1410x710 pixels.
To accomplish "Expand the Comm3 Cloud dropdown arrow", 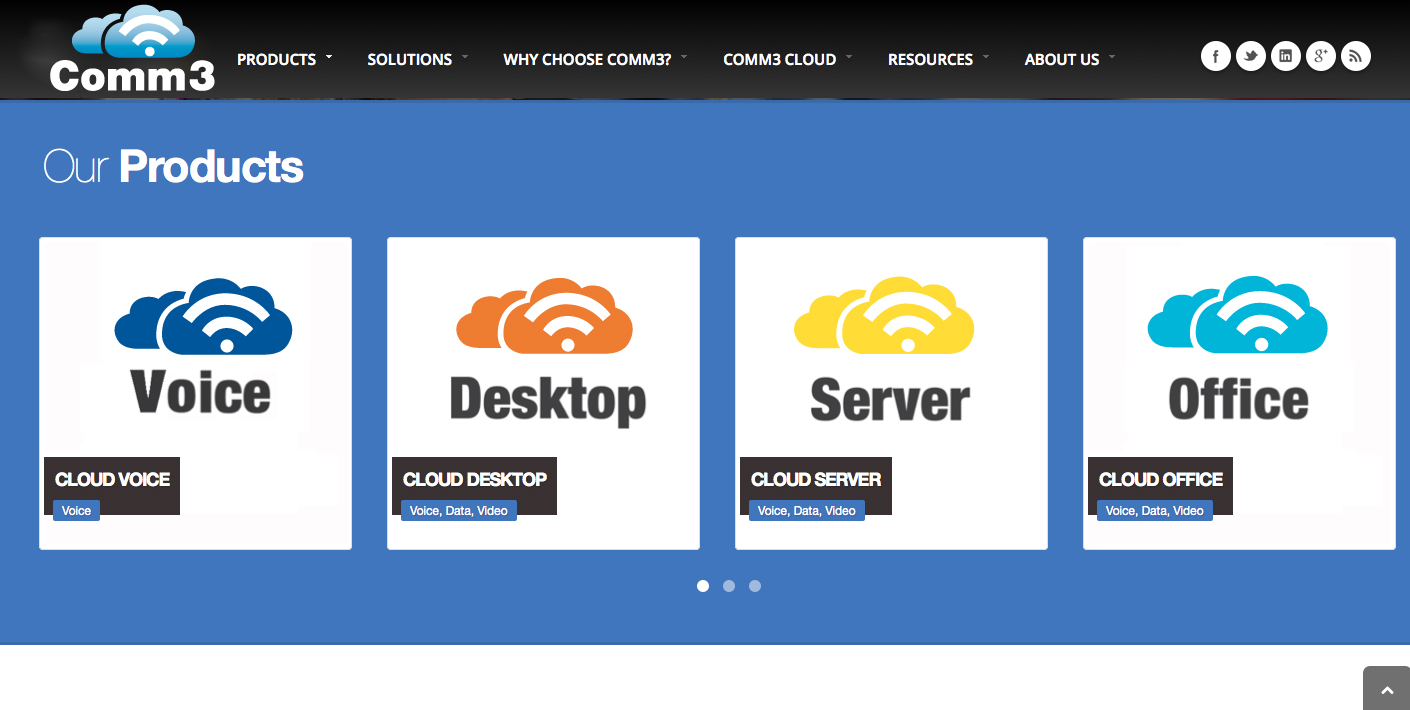I will (849, 57).
